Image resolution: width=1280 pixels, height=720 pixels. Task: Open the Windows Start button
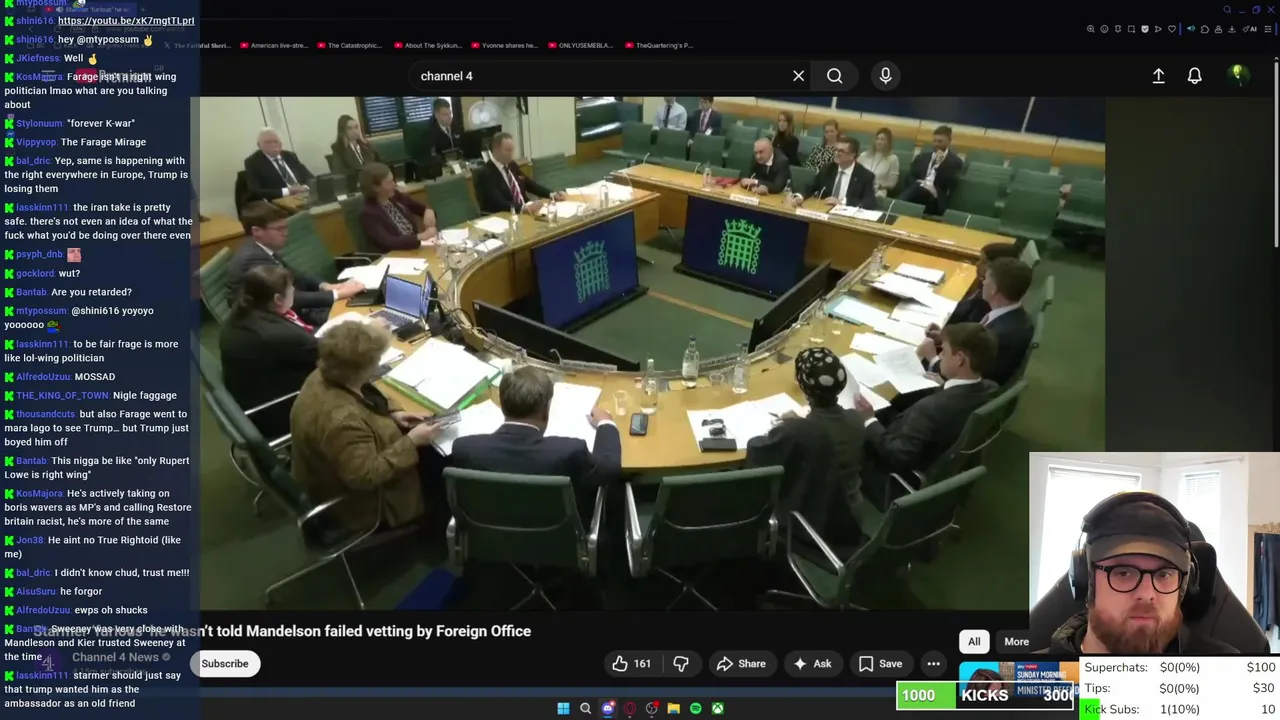coord(563,708)
